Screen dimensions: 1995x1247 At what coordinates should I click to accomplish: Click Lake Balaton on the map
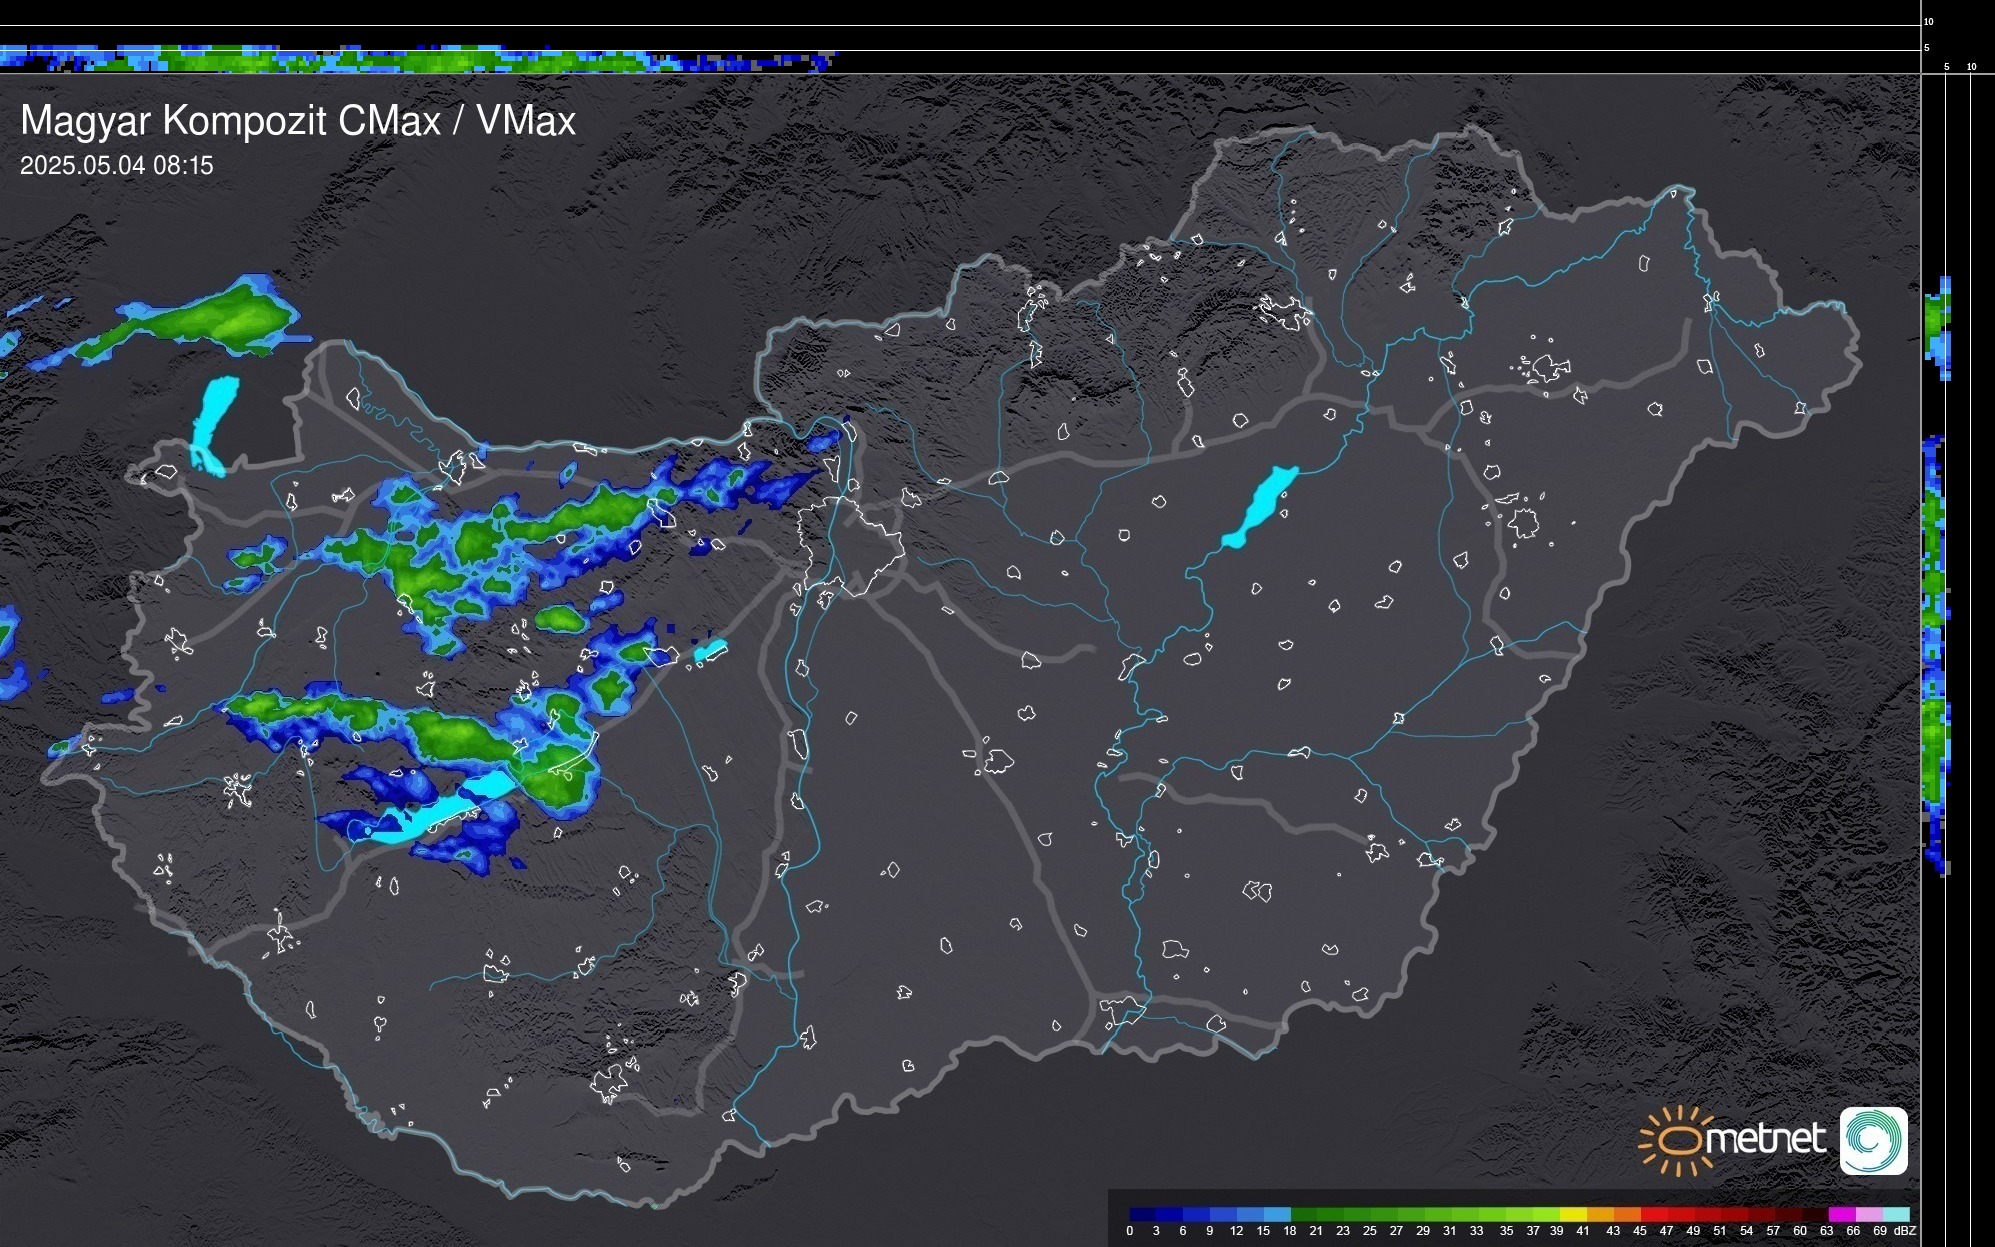click(445, 813)
